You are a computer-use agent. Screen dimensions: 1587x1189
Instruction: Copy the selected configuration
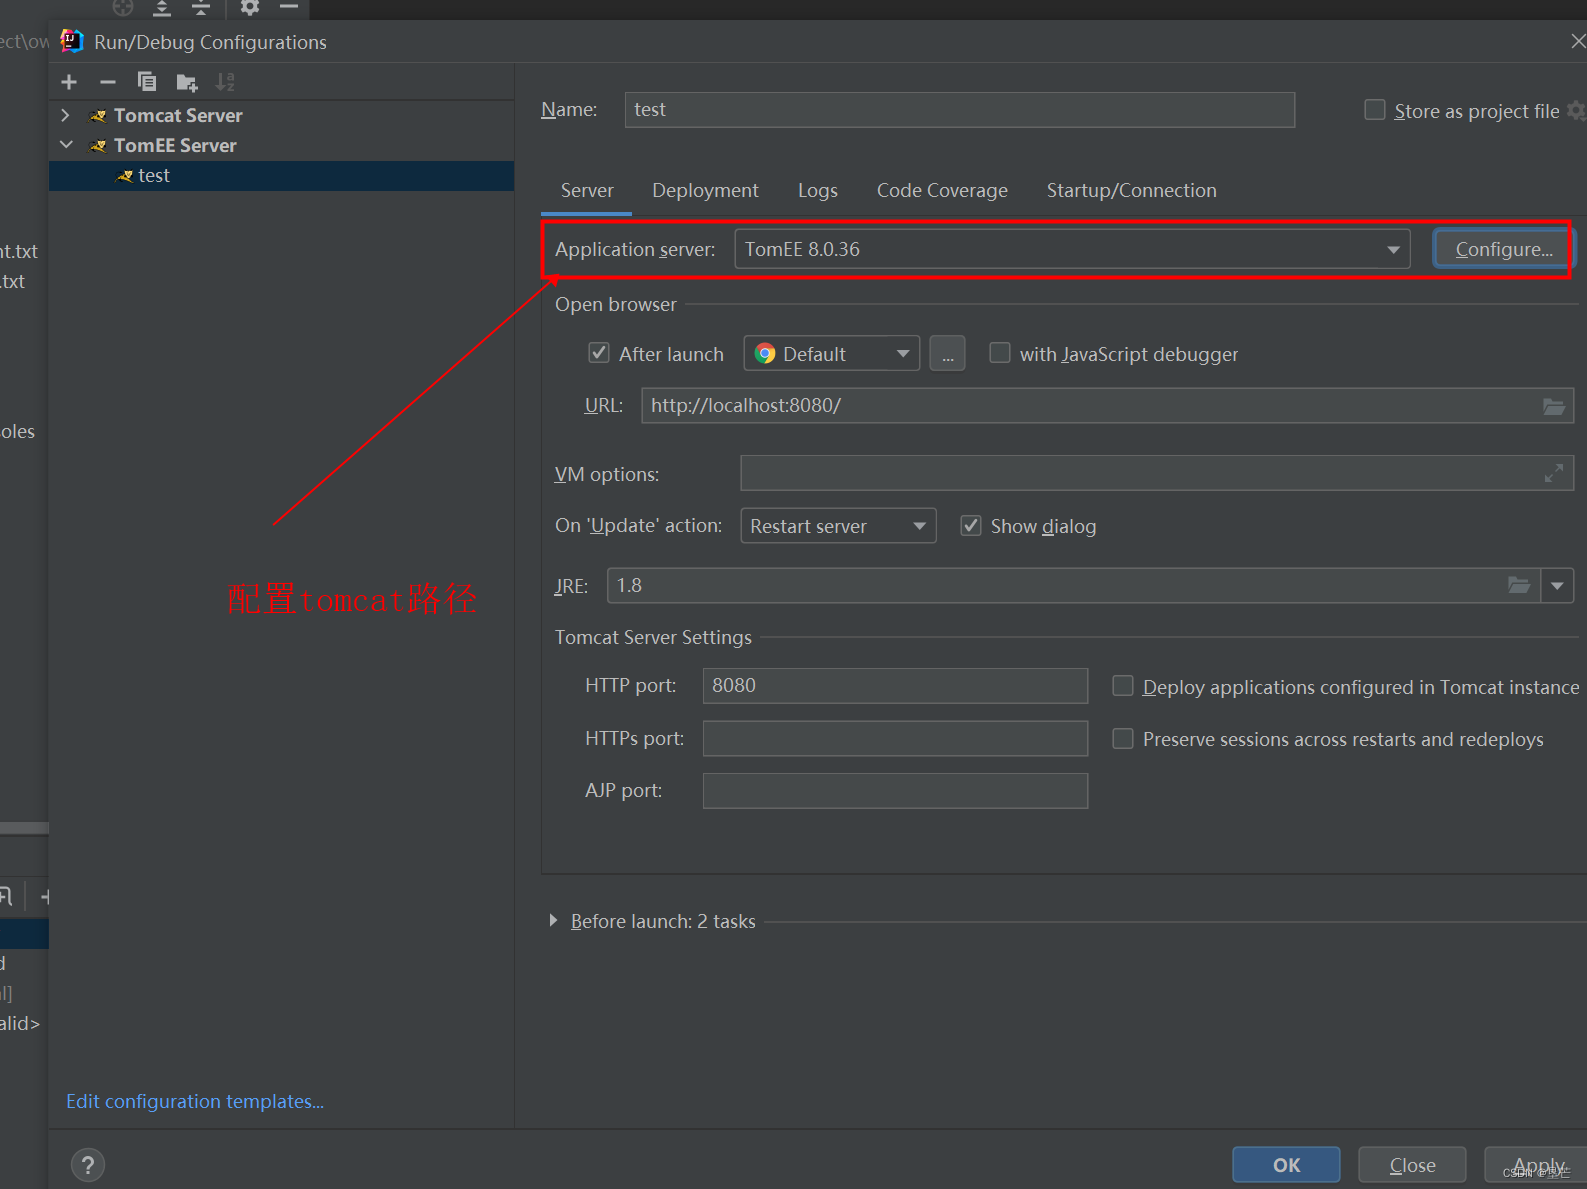147,82
